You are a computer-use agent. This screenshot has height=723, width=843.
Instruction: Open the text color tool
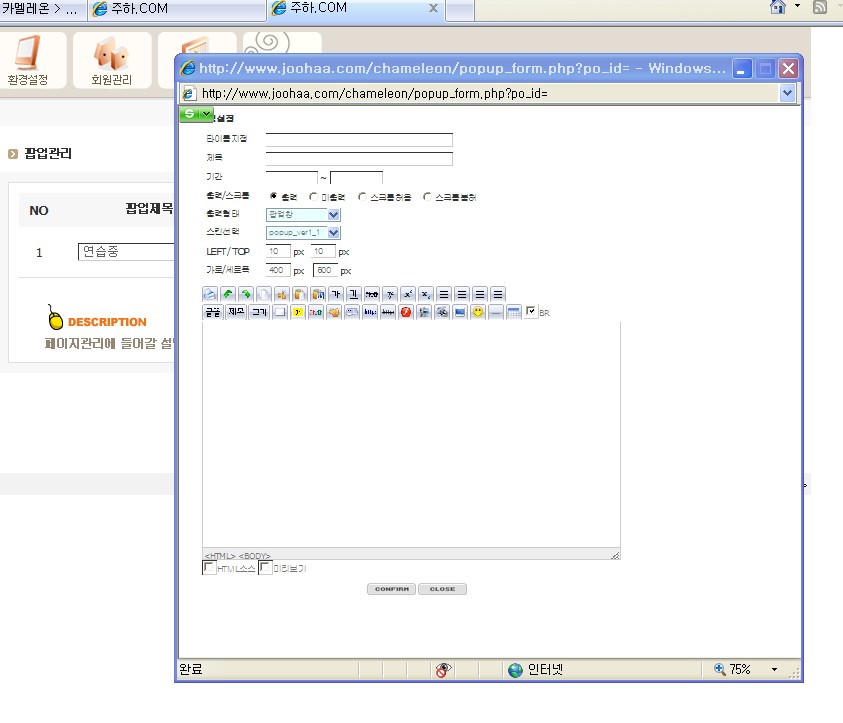(x=316, y=312)
